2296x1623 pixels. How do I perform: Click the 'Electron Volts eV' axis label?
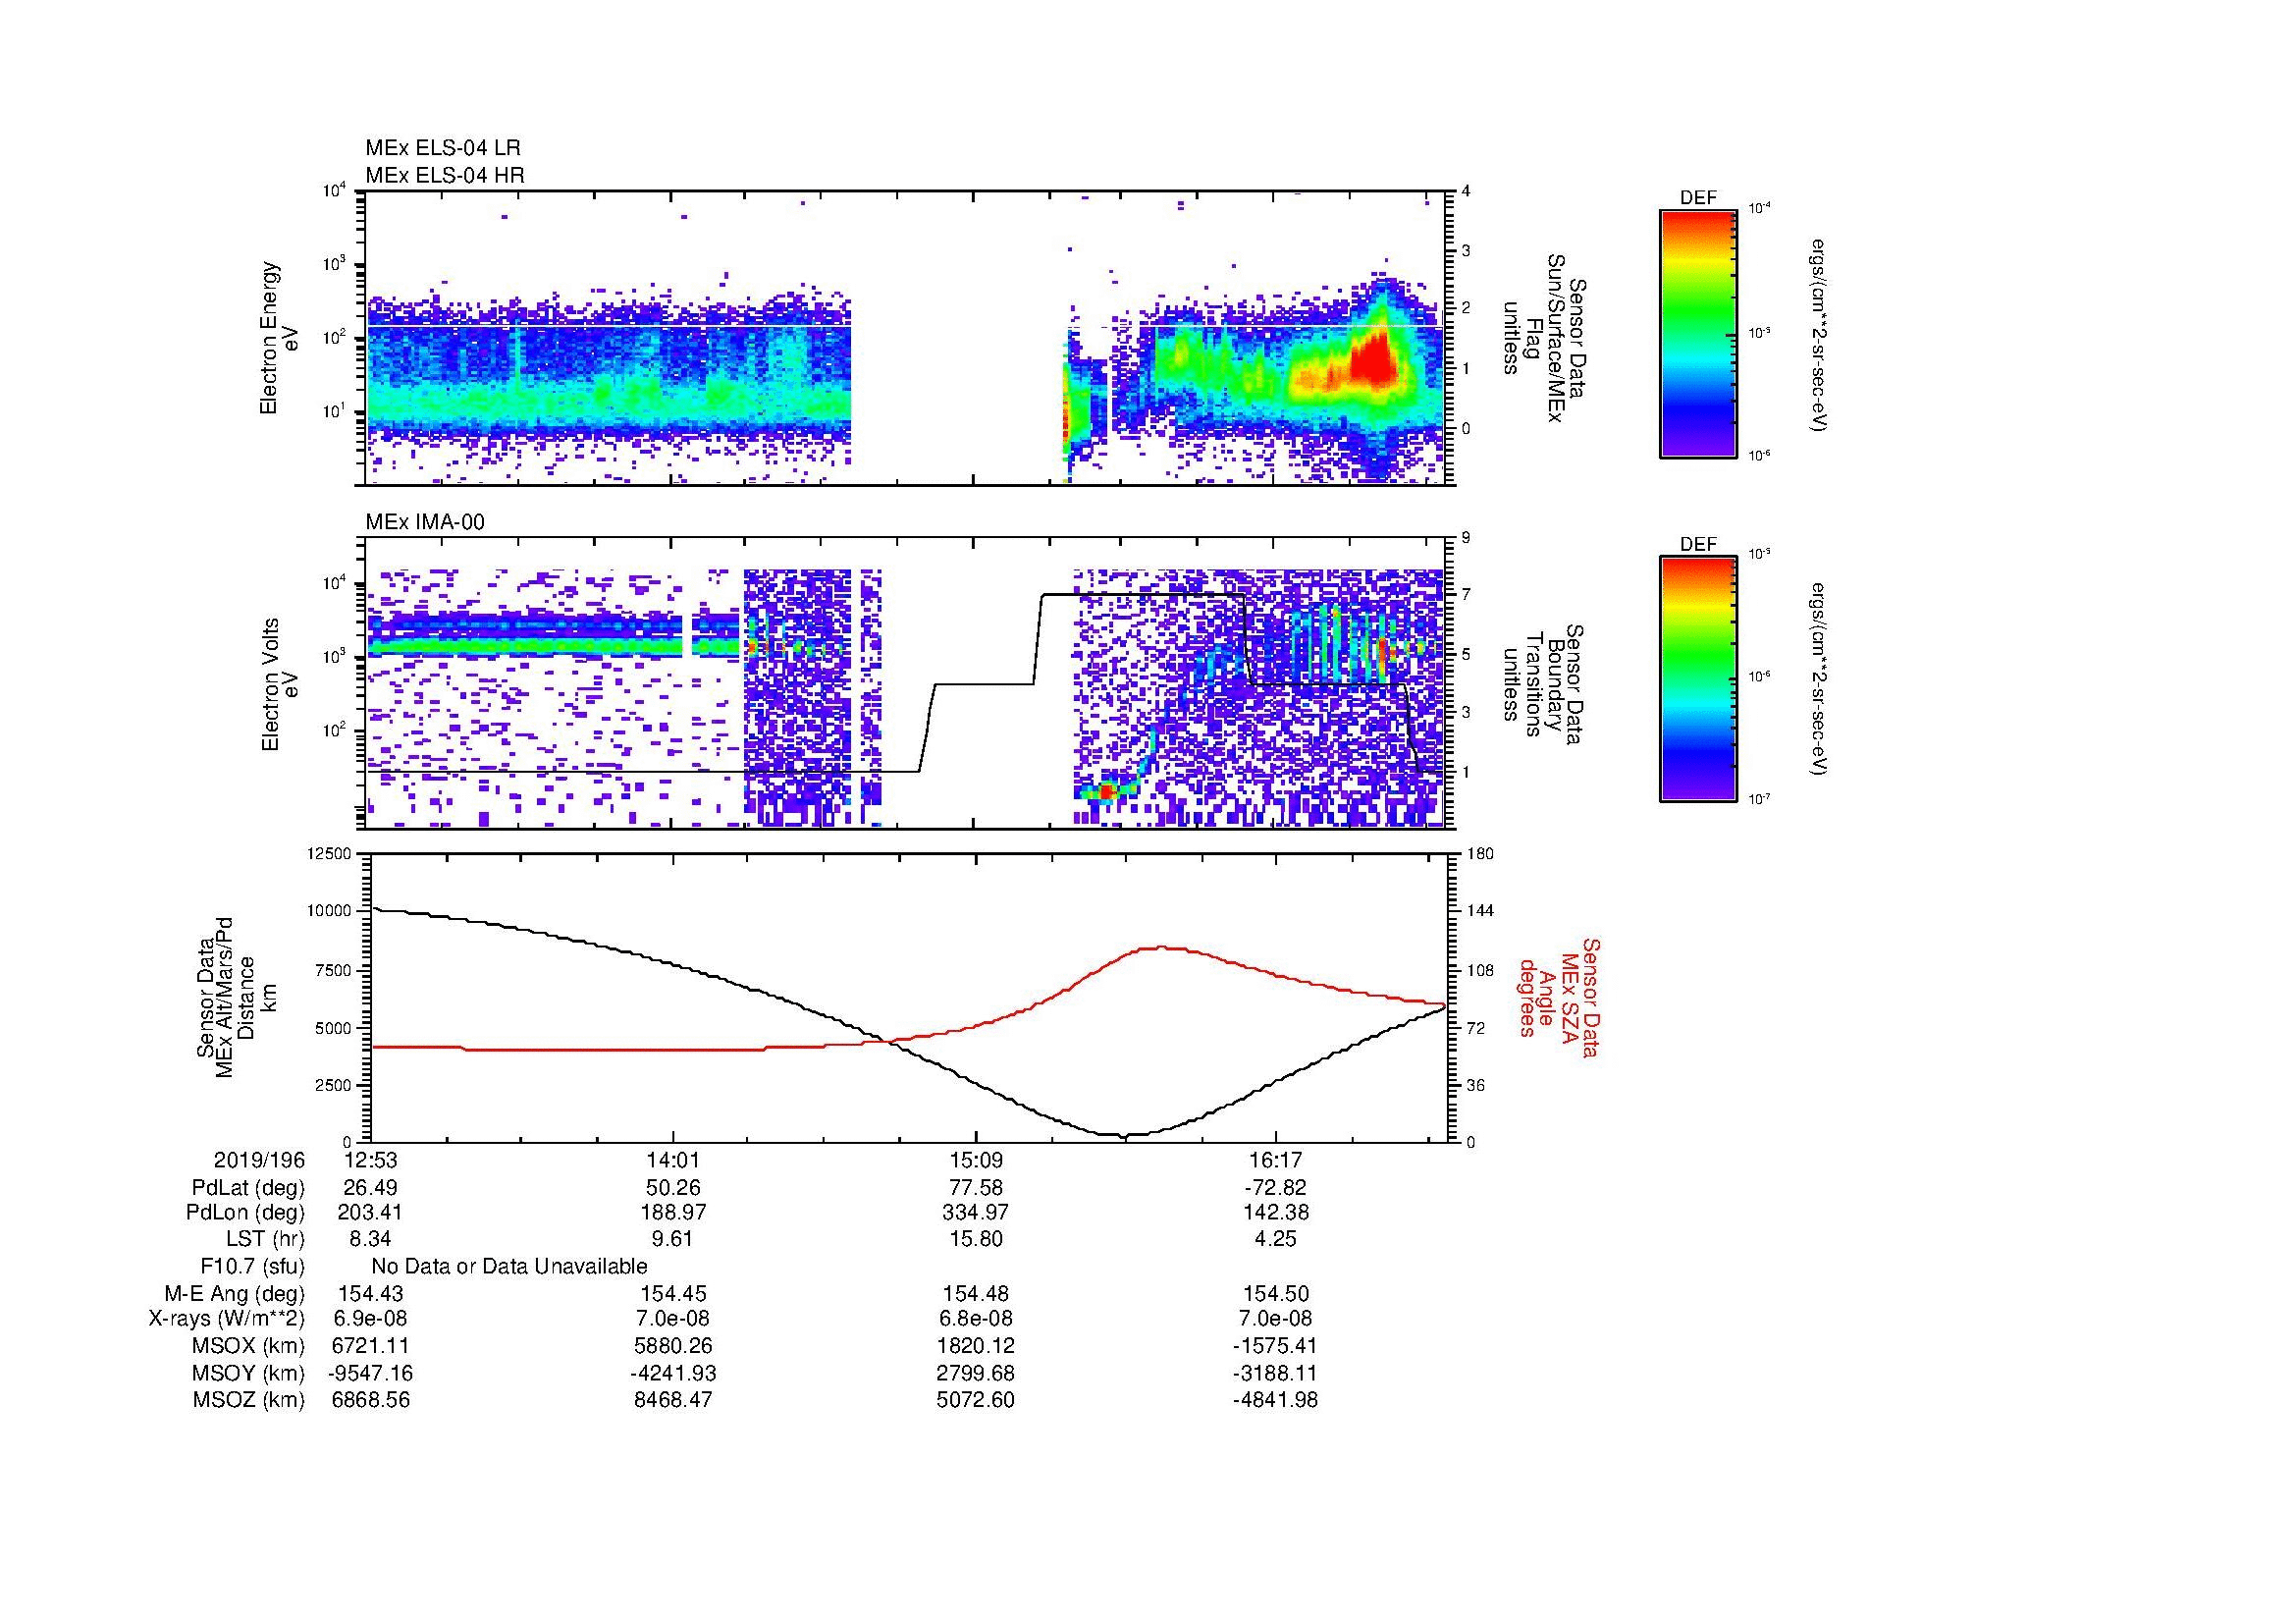[280, 684]
